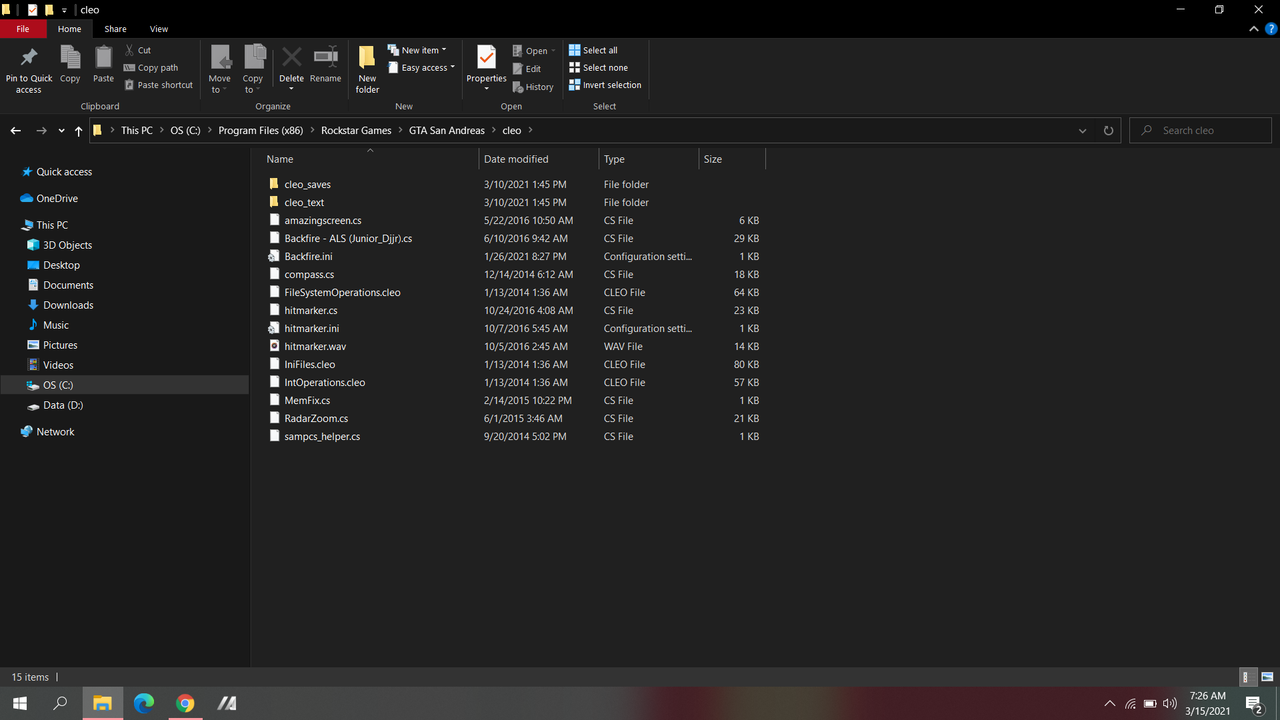
Task: Go up one folder level
Action: (x=79, y=131)
